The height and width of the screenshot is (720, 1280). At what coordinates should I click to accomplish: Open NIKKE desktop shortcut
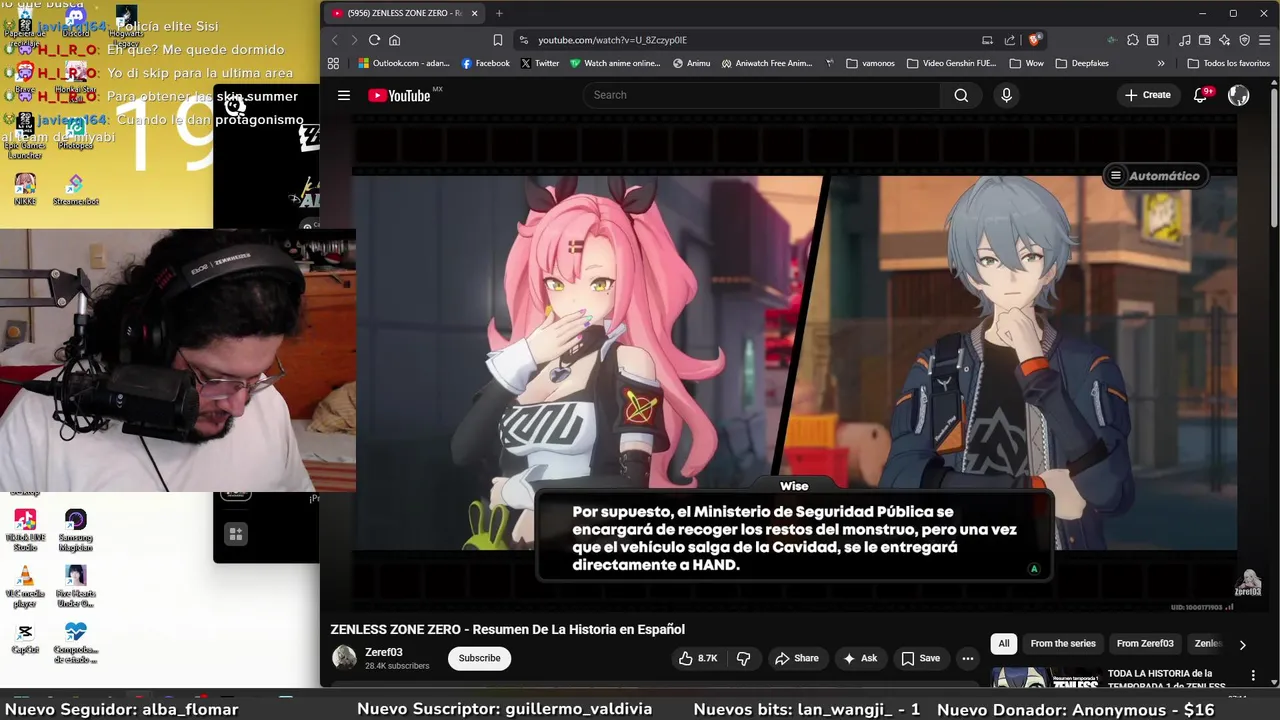[25, 190]
